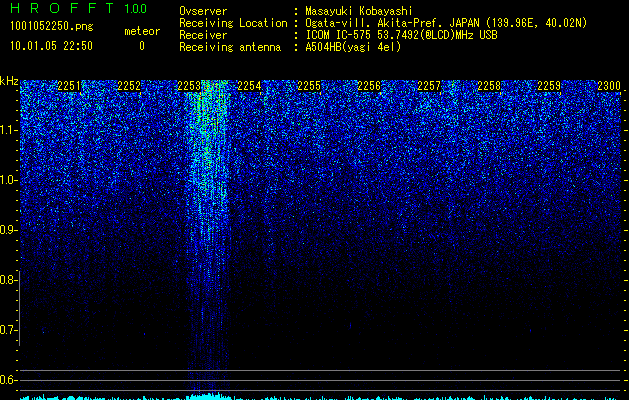Click the 2253 time marker
This screenshot has width=629, height=400.
coord(189,86)
